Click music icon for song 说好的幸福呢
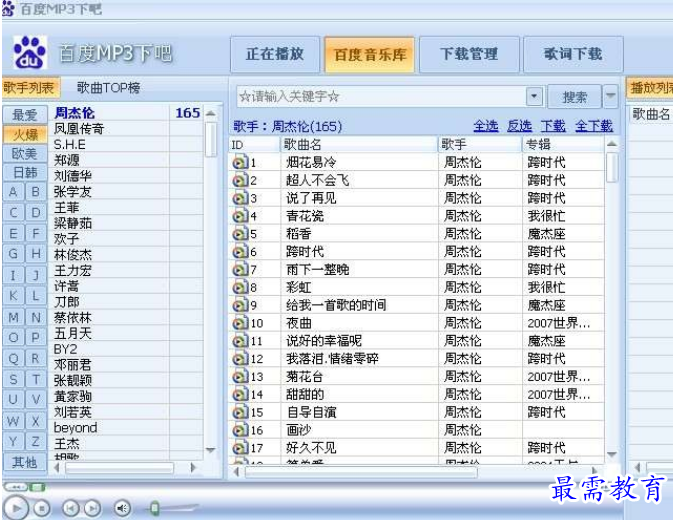 click(x=240, y=341)
